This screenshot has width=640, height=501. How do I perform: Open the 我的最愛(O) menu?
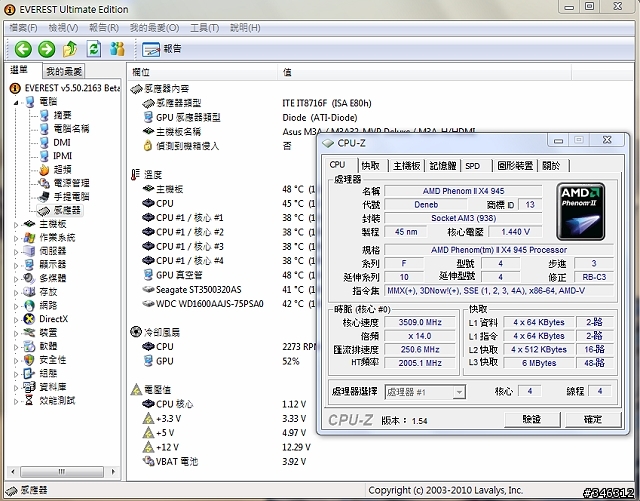pyautogui.click(x=154, y=28)
